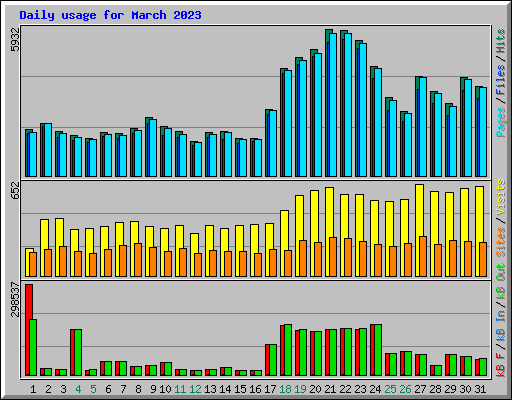This screenshot has height=400, width=512.
Task: Select the orange sites bar for day 27
Action: 423,257
